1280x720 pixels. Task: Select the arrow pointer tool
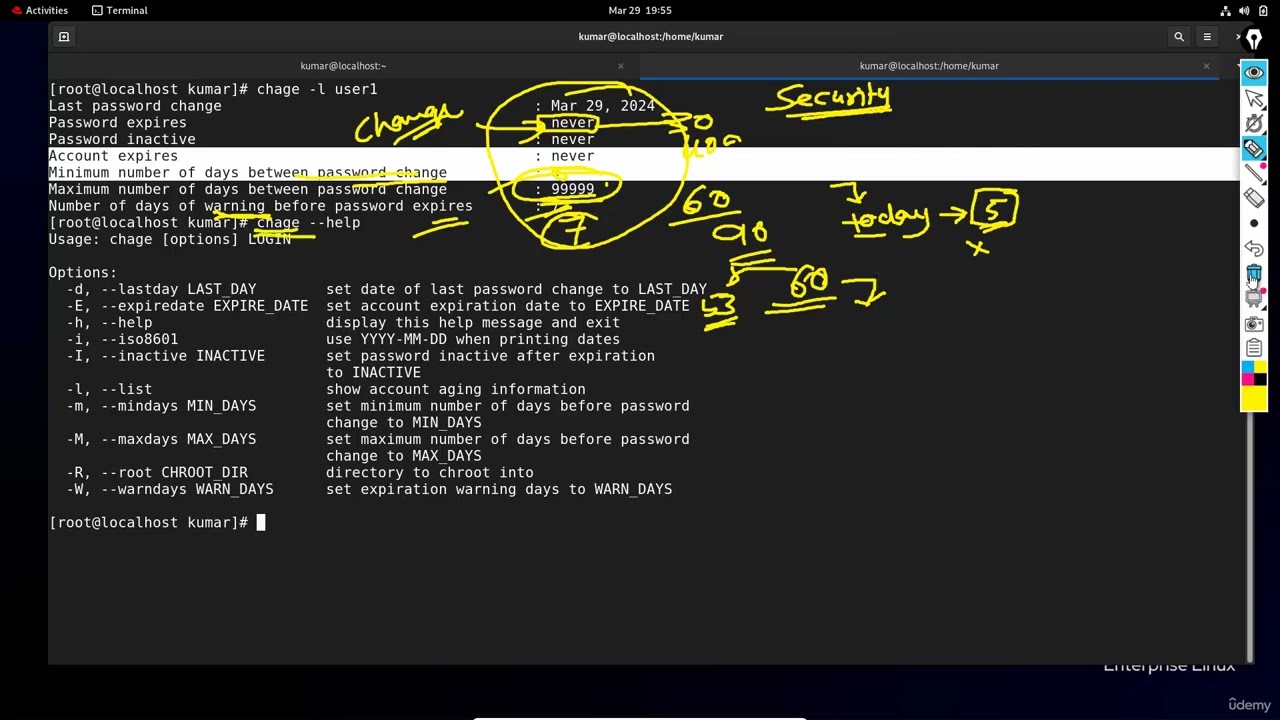[x=1254, y=98]
